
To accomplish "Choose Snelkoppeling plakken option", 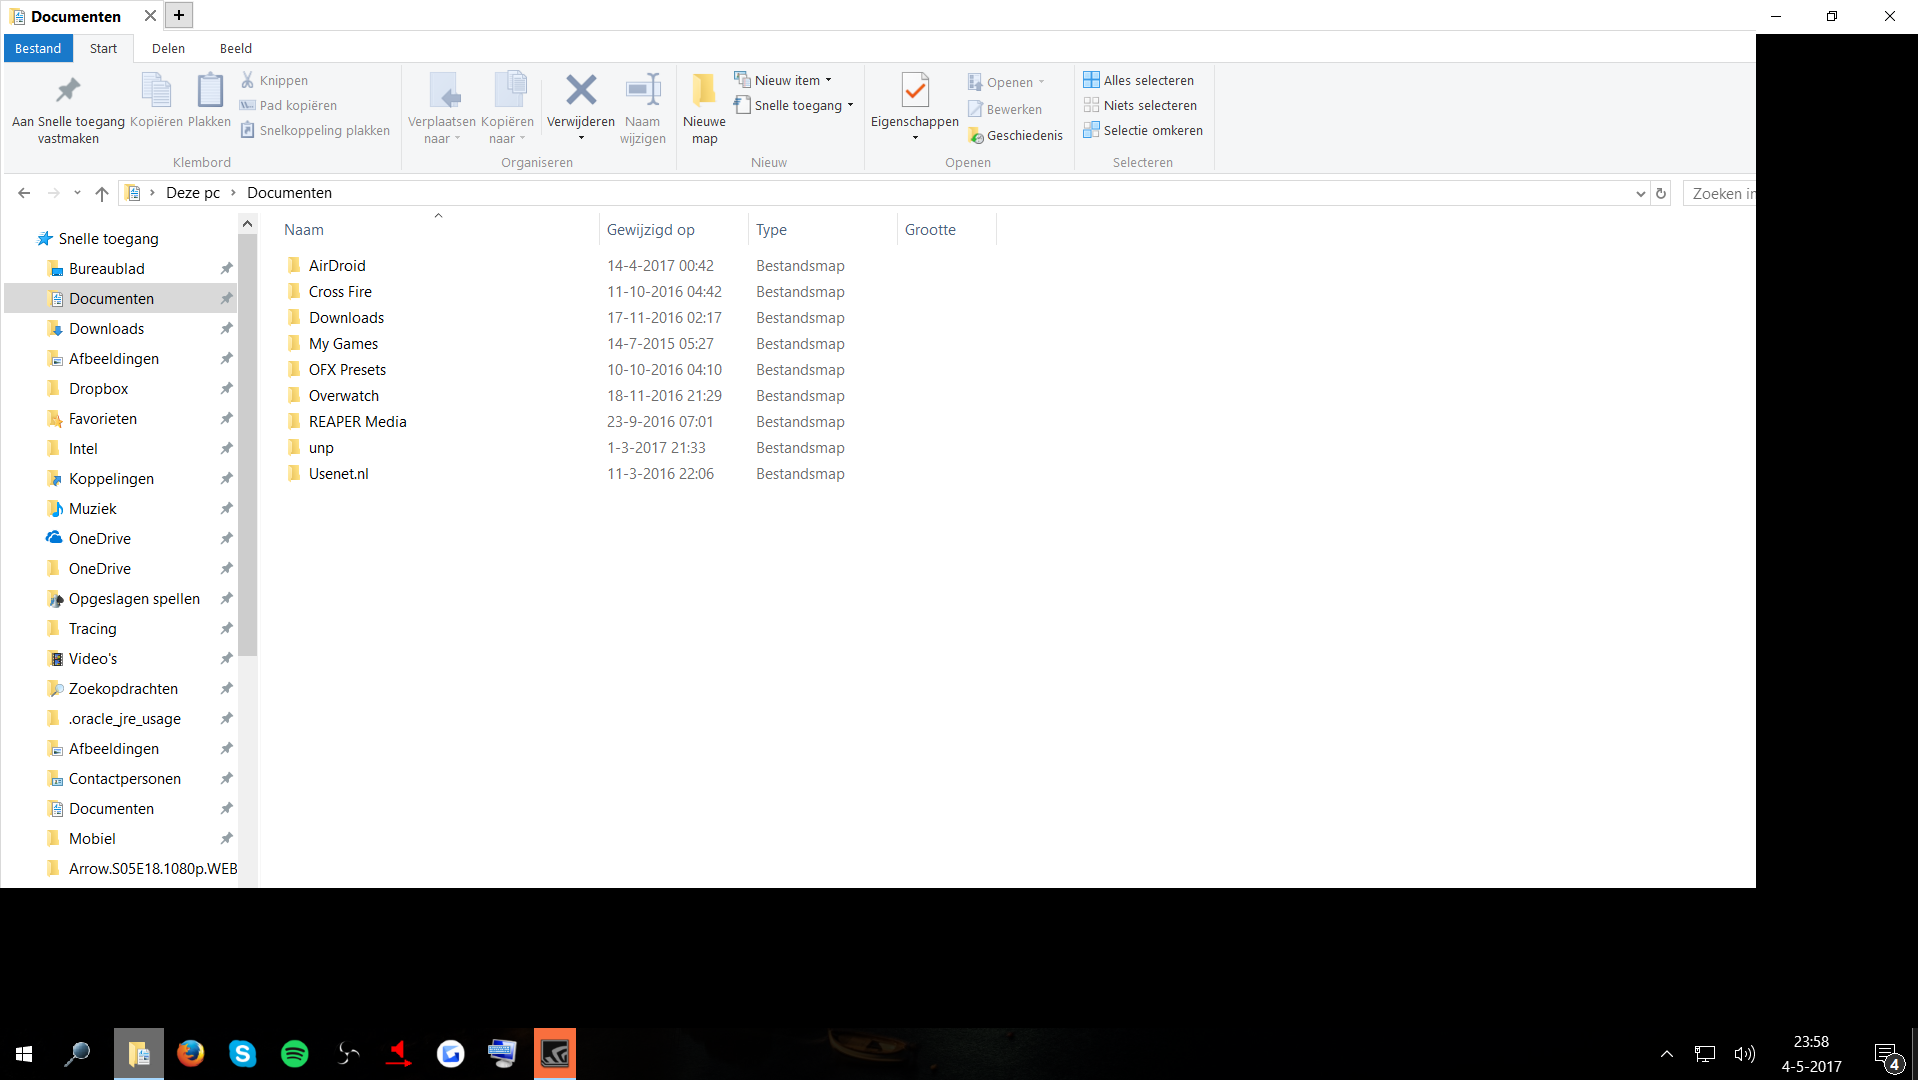I will click(315, 130).
